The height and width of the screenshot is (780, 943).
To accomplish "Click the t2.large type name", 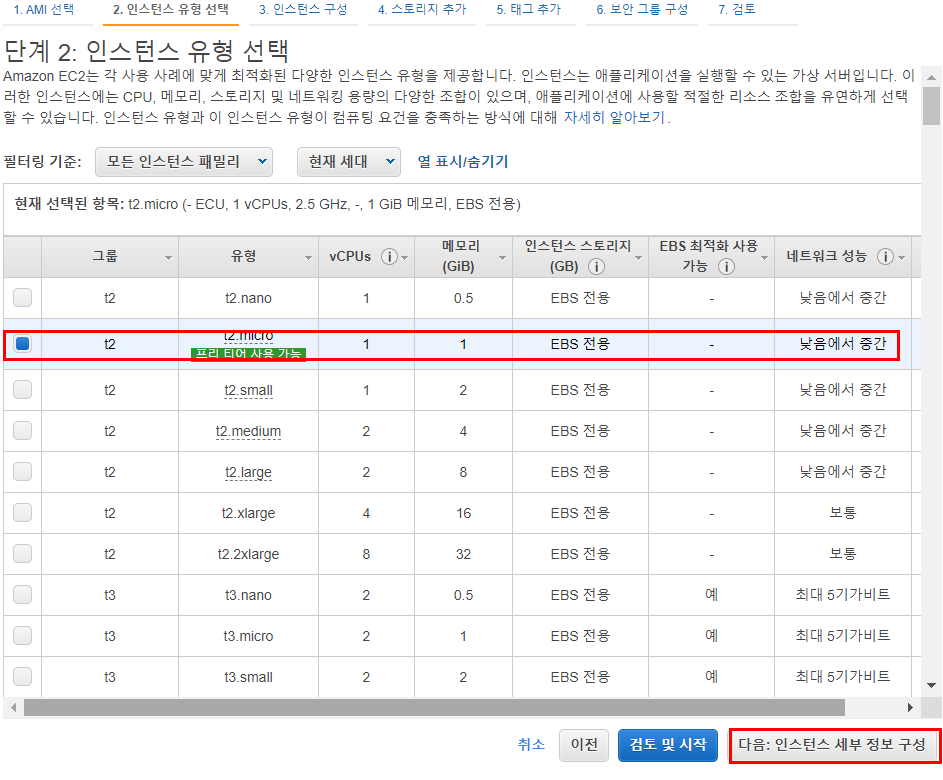I will tap(248, 472).
